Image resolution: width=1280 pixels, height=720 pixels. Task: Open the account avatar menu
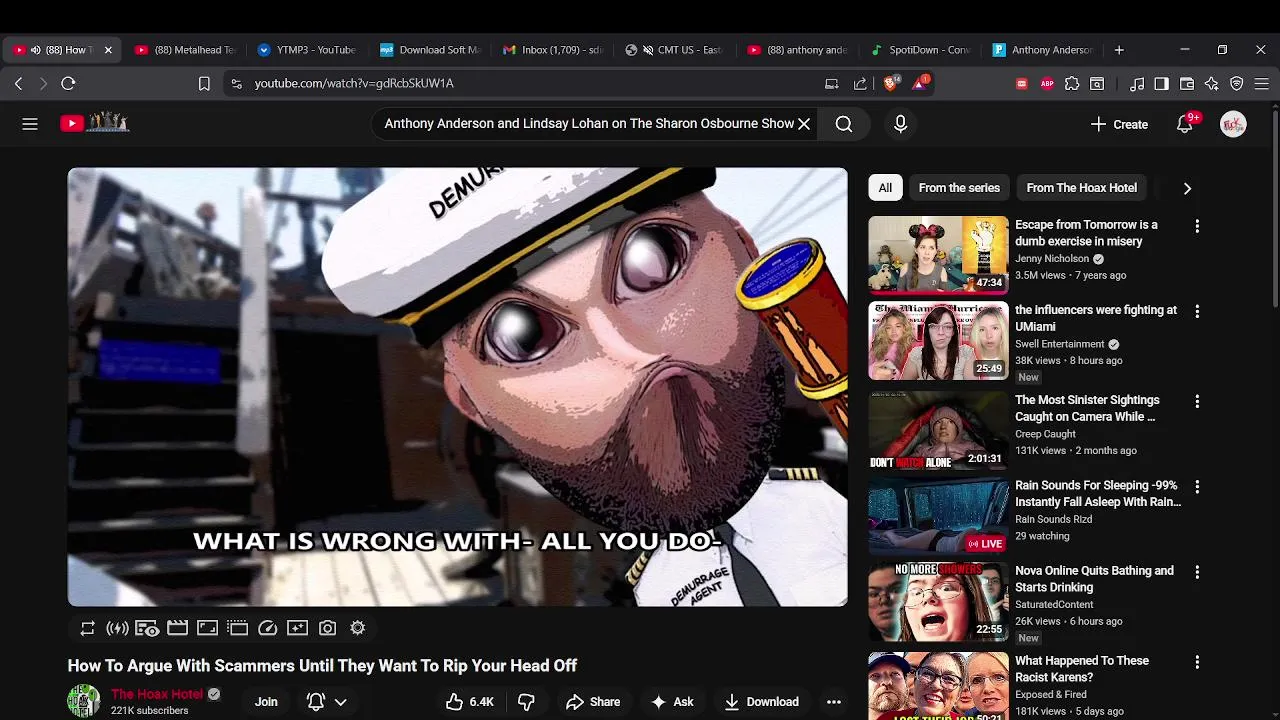point(1233,124)
